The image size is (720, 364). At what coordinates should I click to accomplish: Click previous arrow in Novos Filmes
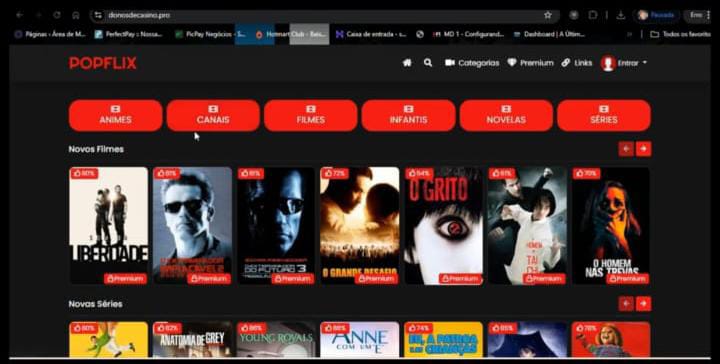[x=626, y=149]
